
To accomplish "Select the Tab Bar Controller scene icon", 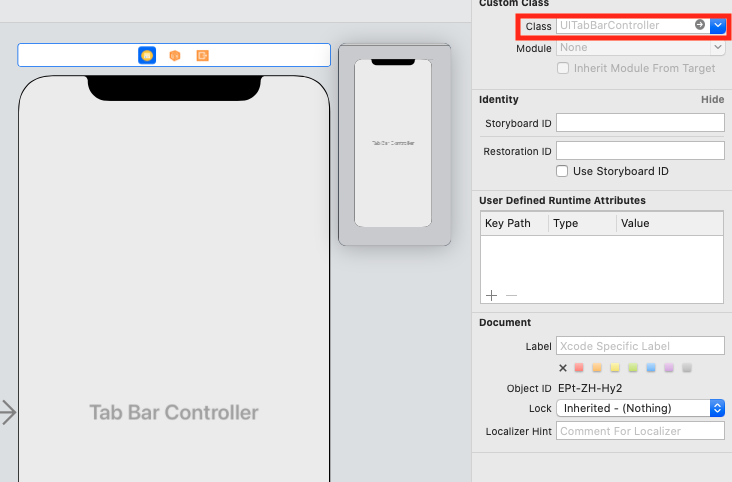I will [147, 56].
